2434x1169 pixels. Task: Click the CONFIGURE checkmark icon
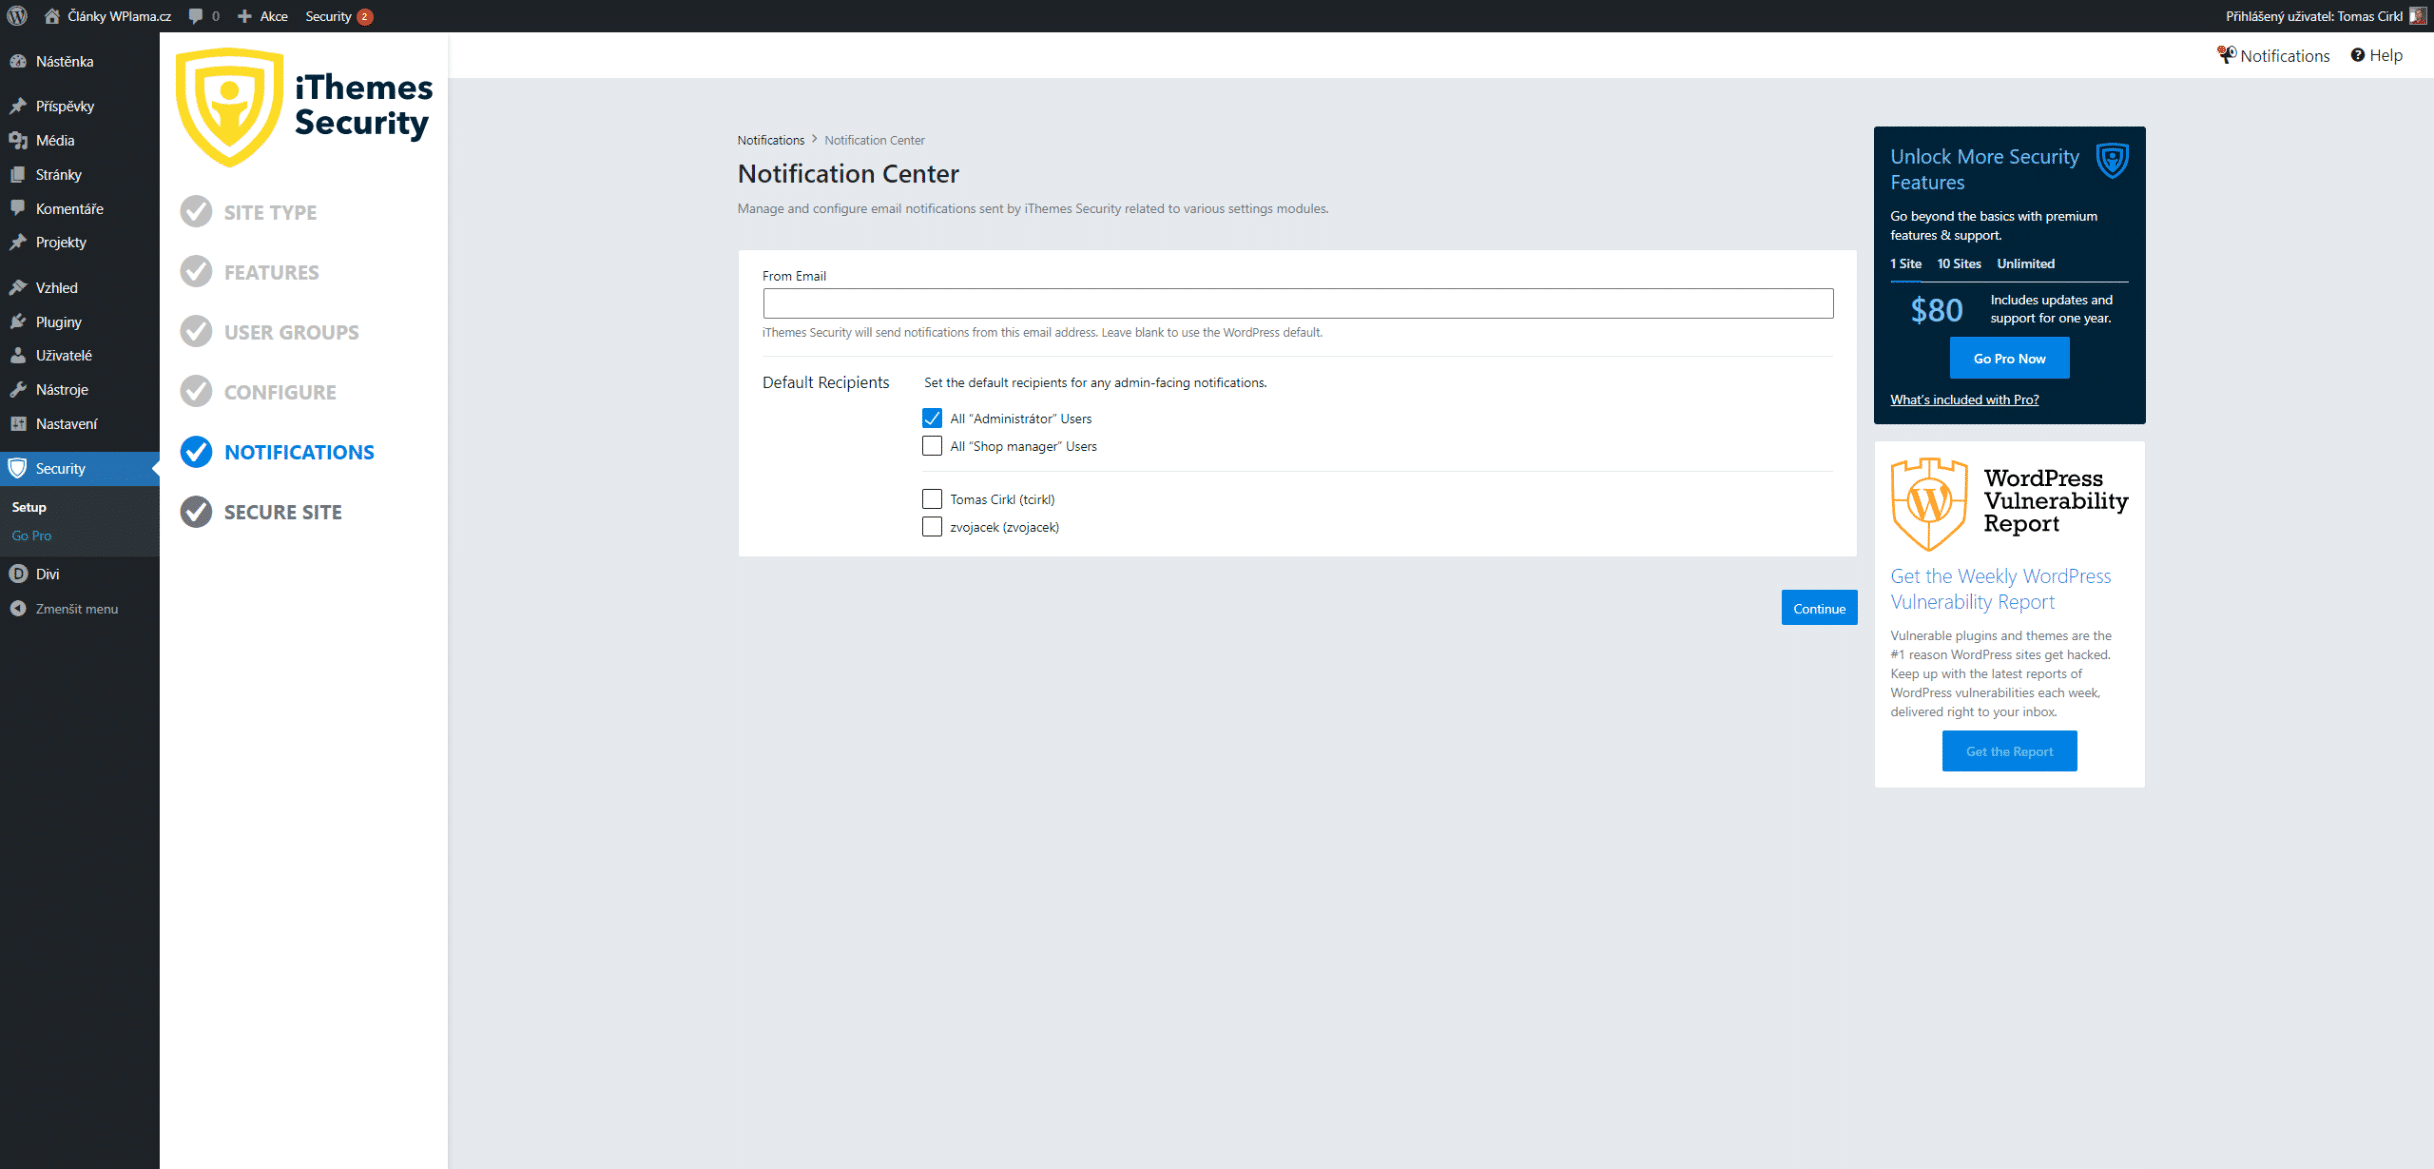[x=196, y=392]
